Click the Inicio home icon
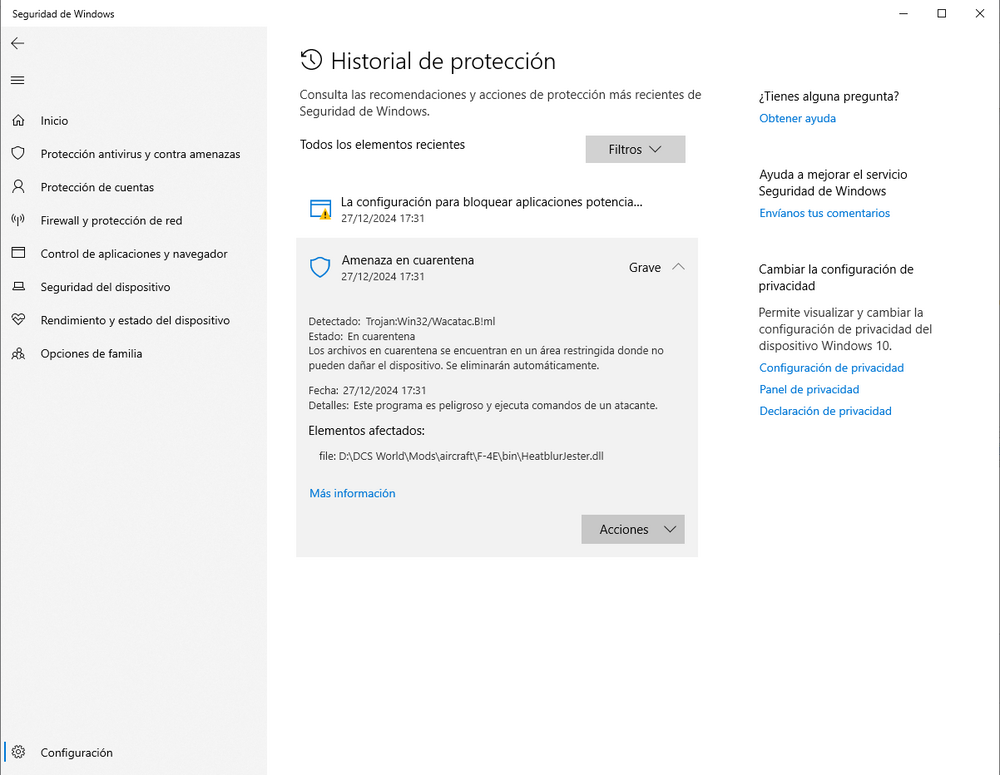This screenshot has width=1000, height=775. (18, 120)
